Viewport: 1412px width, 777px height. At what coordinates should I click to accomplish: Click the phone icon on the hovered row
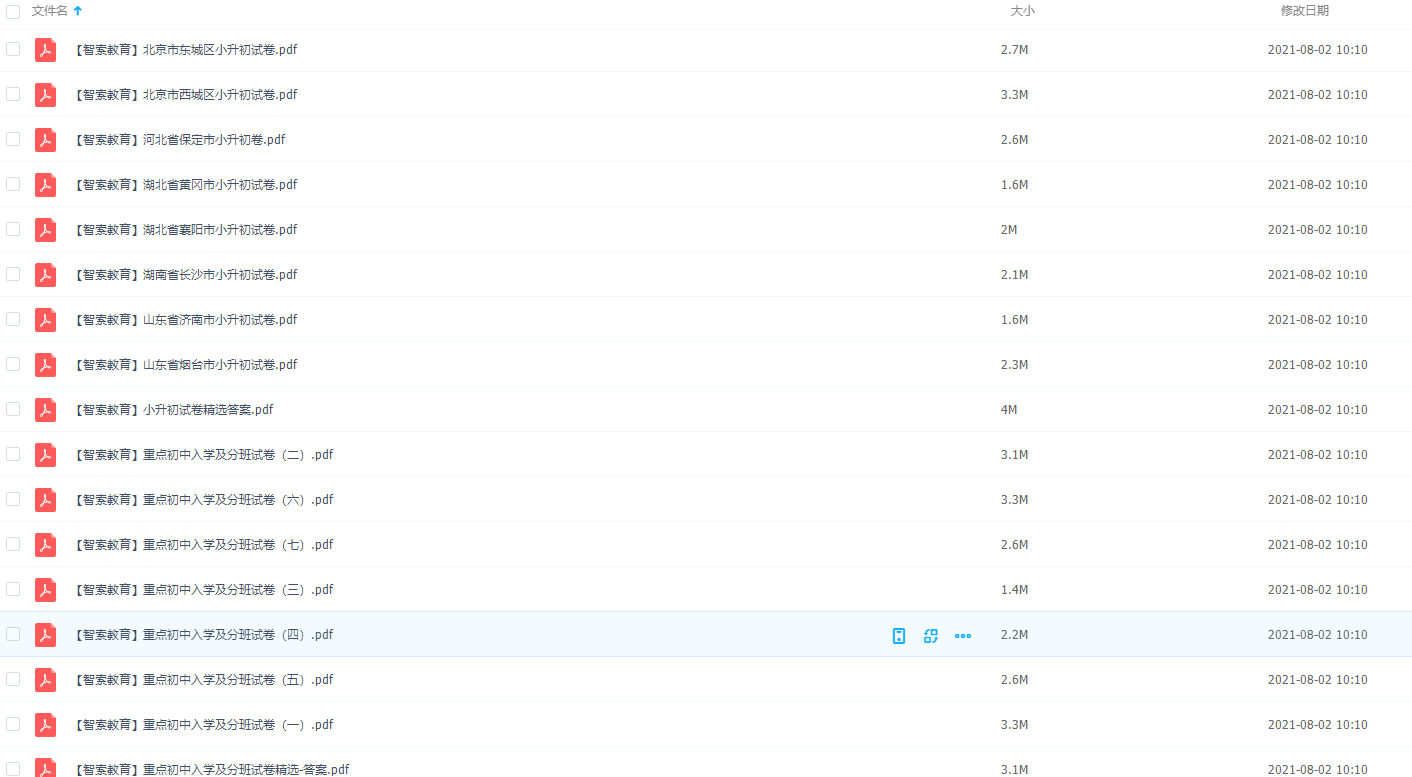coord(899,635)
